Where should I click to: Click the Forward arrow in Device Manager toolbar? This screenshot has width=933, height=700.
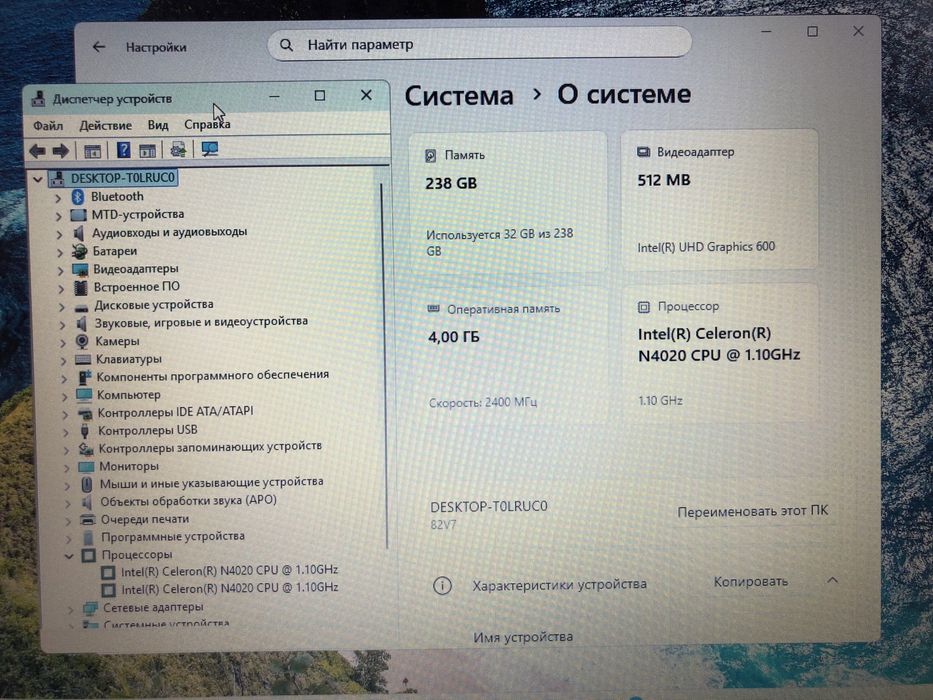61,151
